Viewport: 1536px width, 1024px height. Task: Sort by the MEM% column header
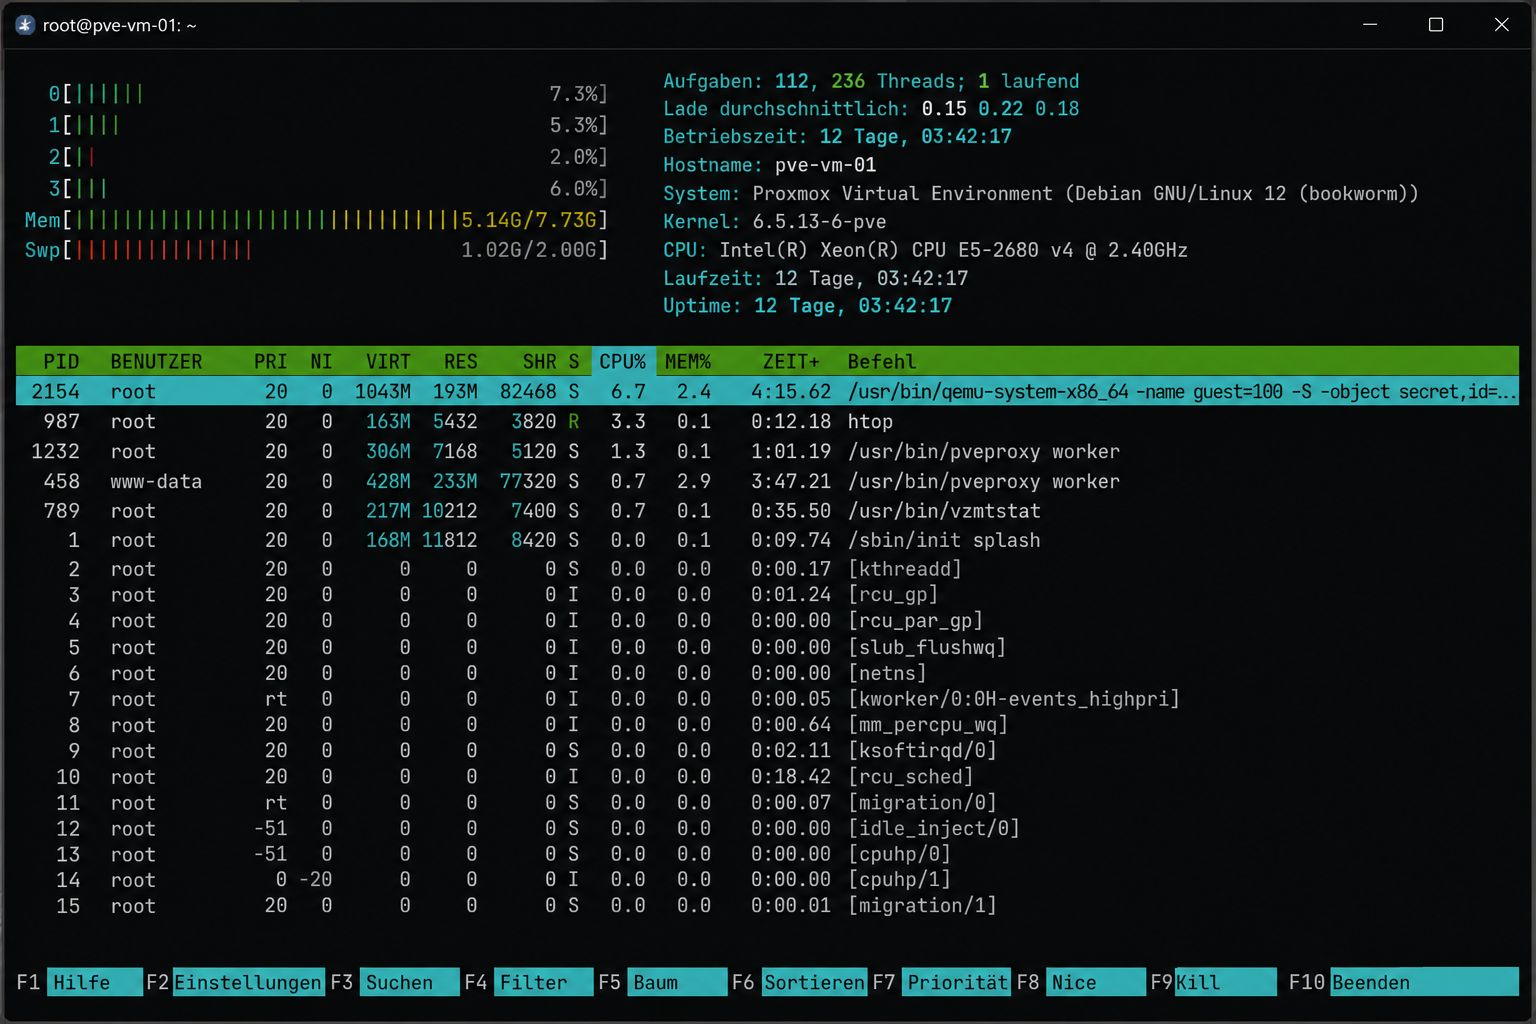[x=688, y=361]
